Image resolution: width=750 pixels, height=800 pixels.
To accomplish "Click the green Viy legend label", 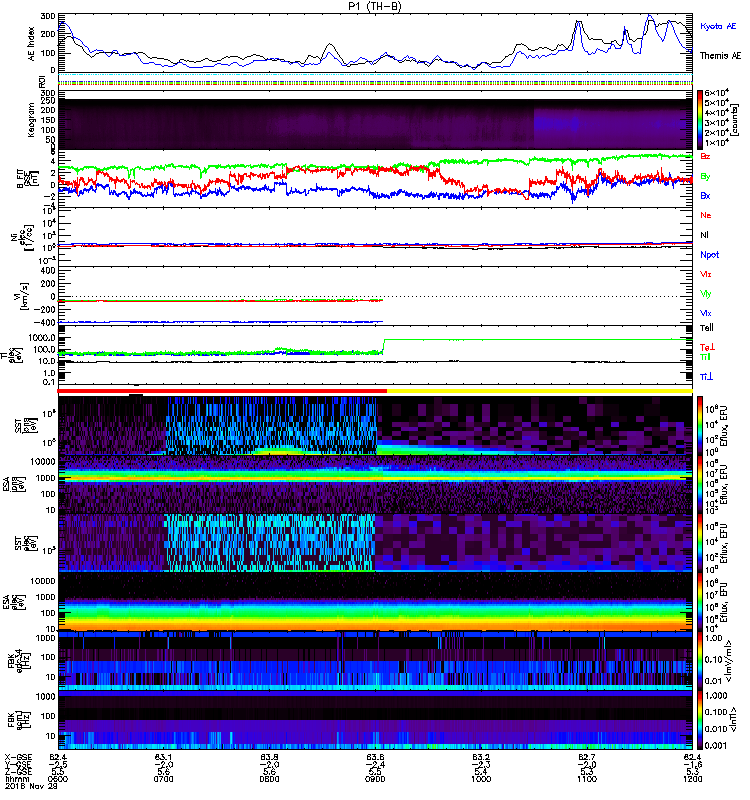I will tap(706, 294).
